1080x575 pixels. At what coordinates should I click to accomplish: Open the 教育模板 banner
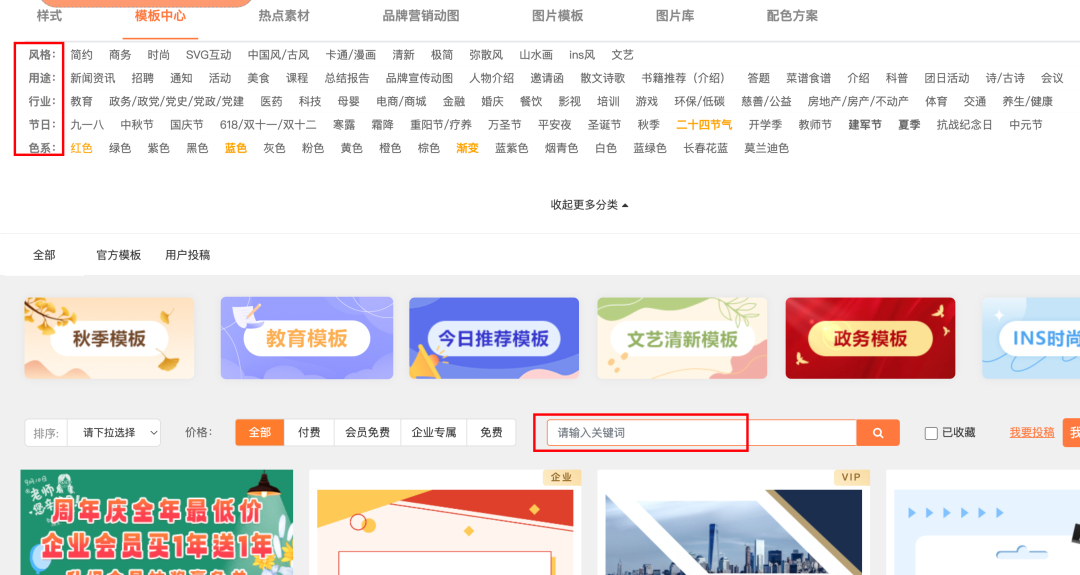[307, 338]
